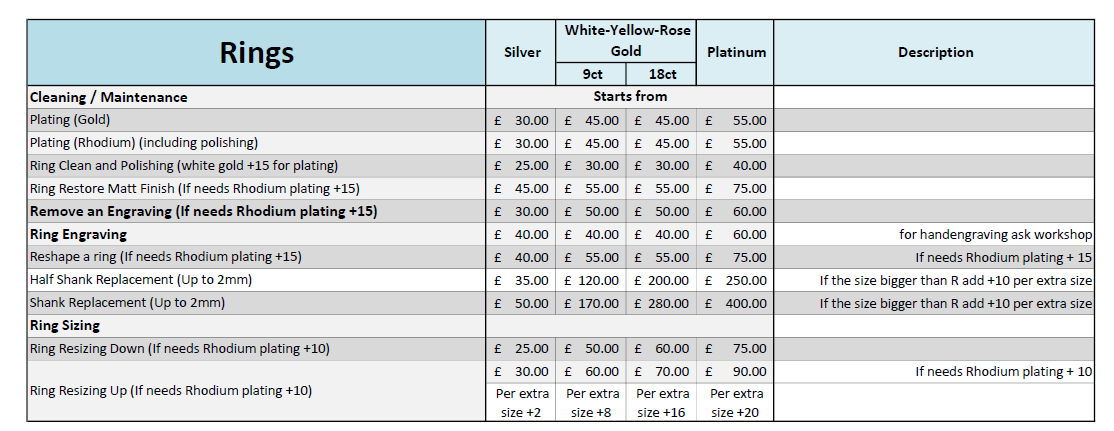Select the Plating (Gold) row label
Screen dimensions: 1114x431
tap(256, 120)
